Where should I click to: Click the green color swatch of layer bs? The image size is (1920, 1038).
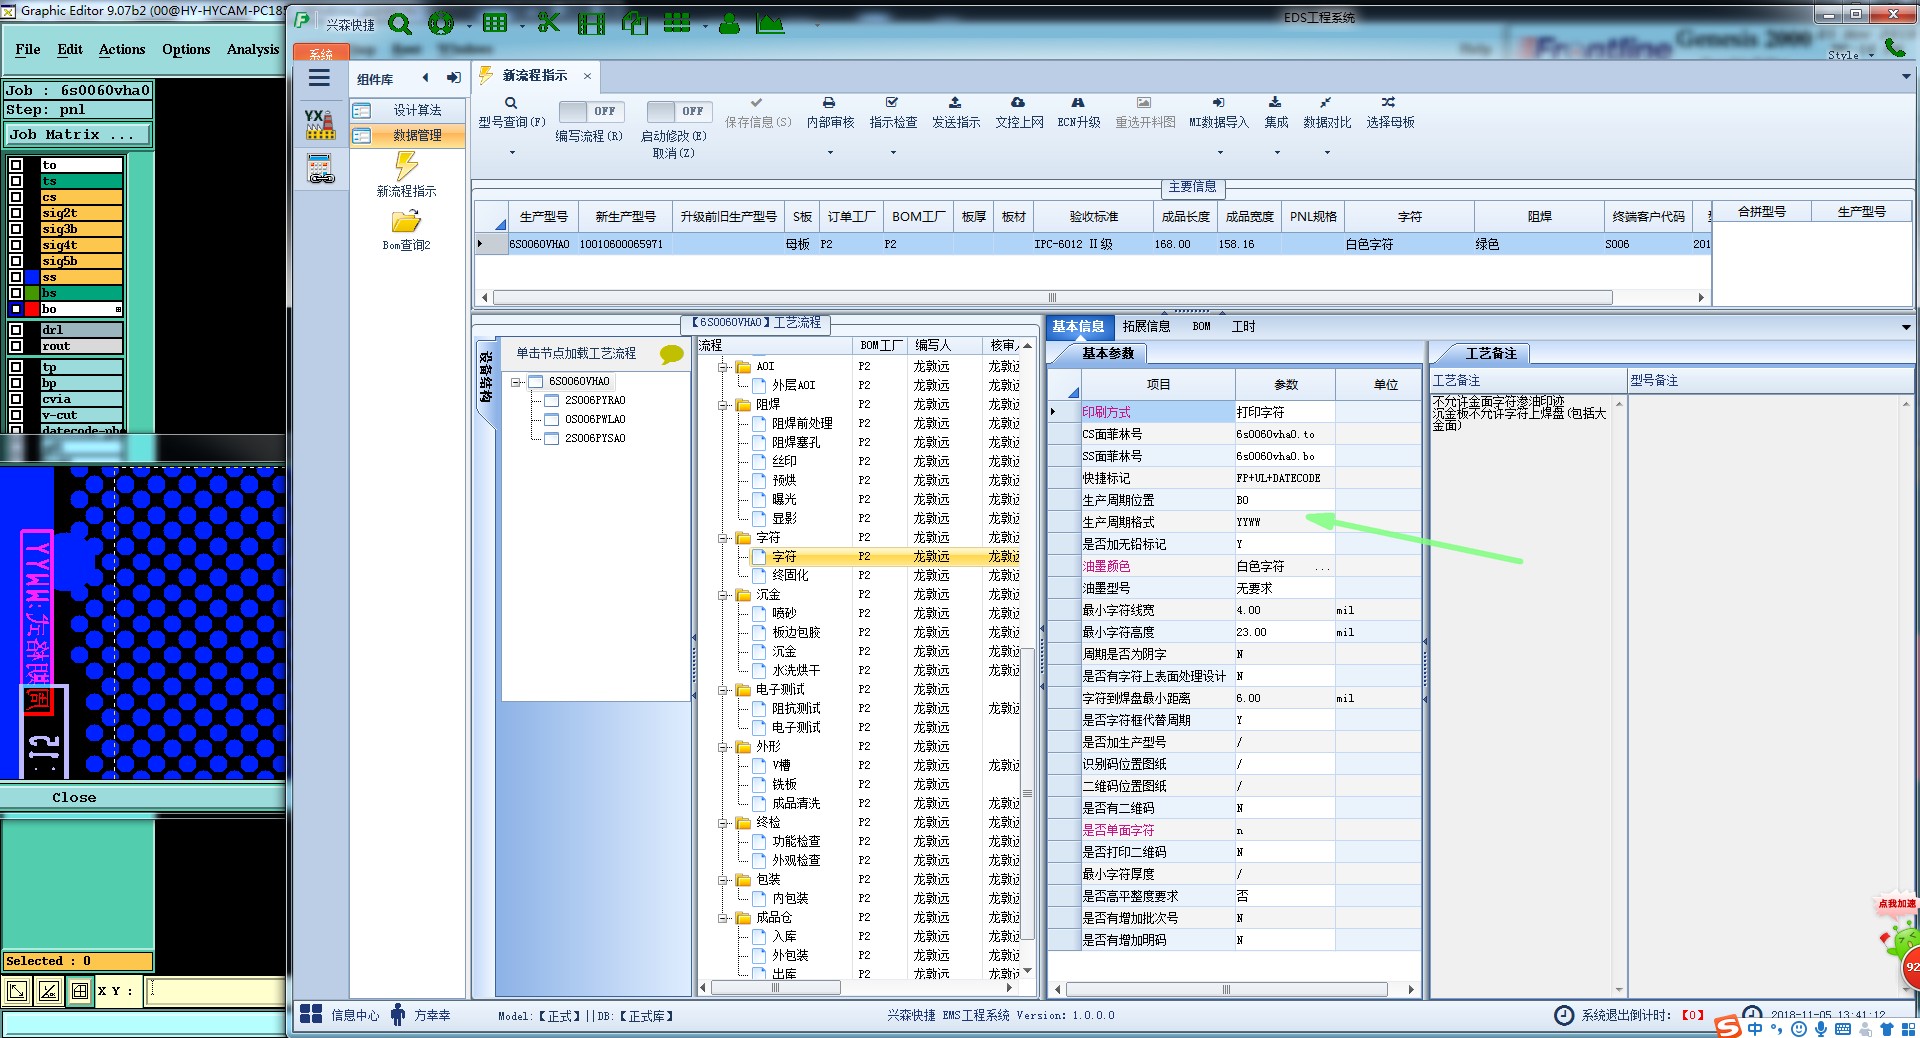tap(32, 293)
